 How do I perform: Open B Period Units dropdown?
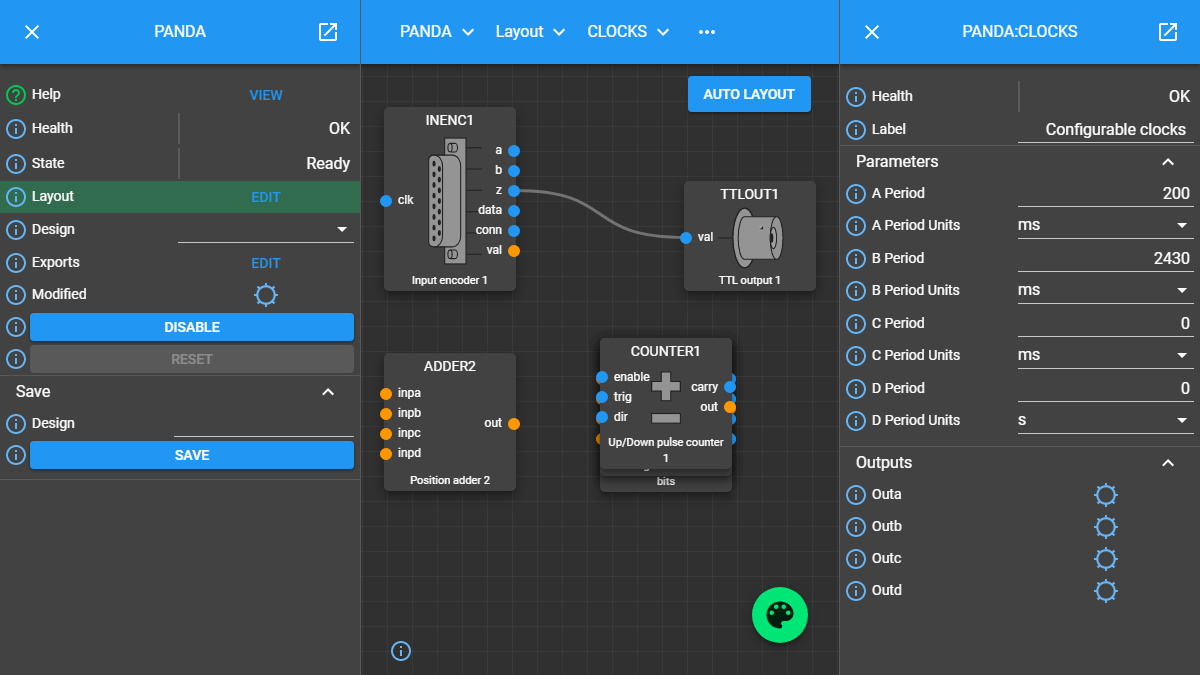point(1106,291)
